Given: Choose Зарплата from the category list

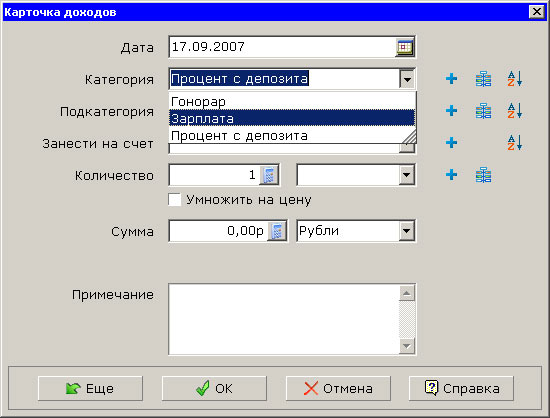Looking at the screenshot, I should pyautogui.click(x=292, y=119).
